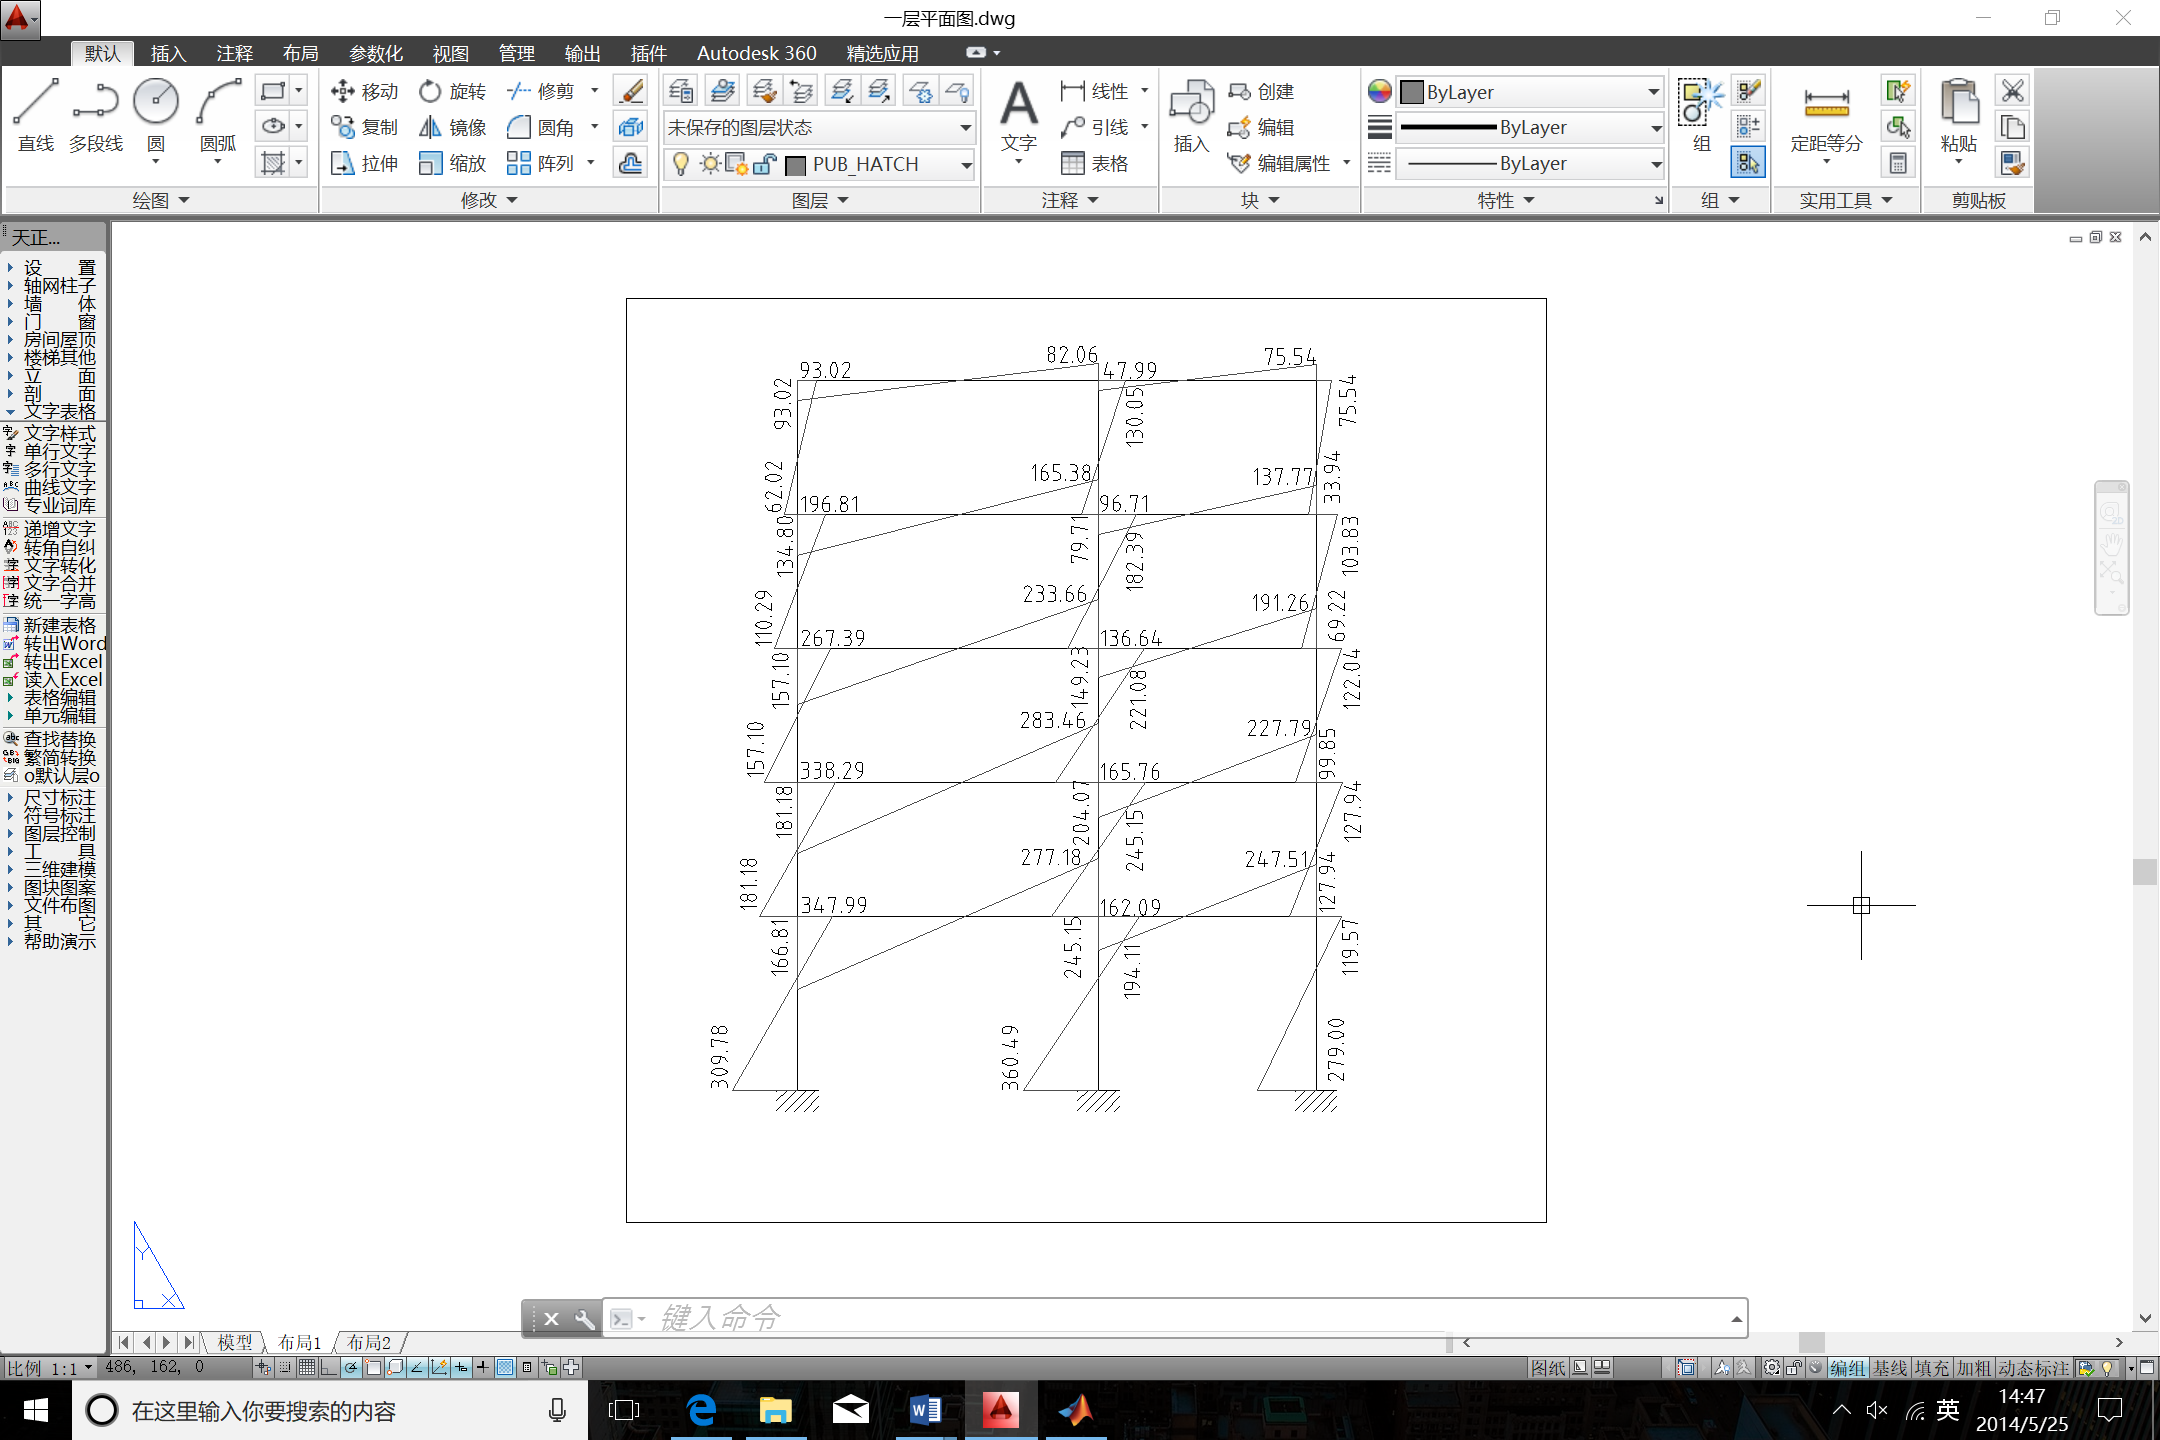Expand the 比例 1:1 scale dropdown

88,1368
